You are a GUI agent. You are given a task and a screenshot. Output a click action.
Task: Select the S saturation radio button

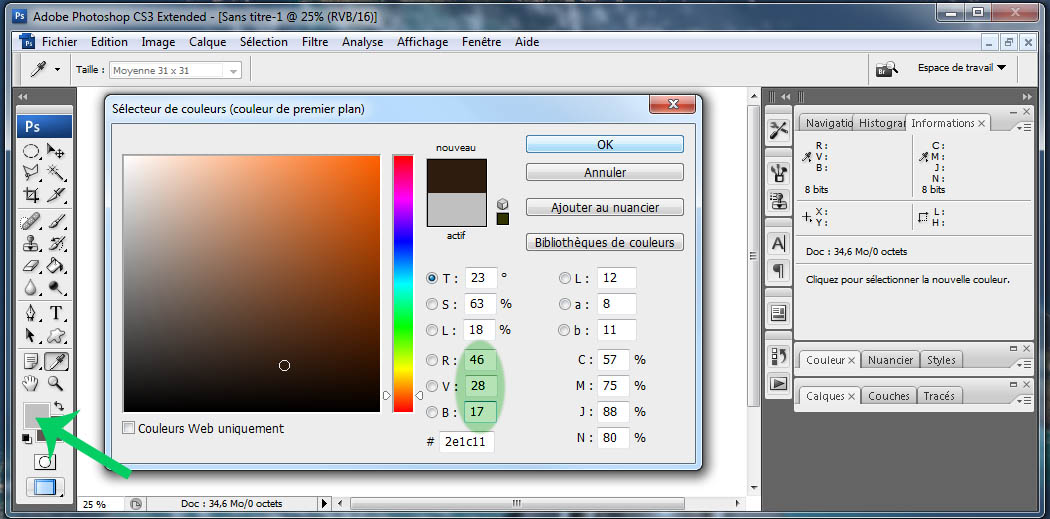432,304
